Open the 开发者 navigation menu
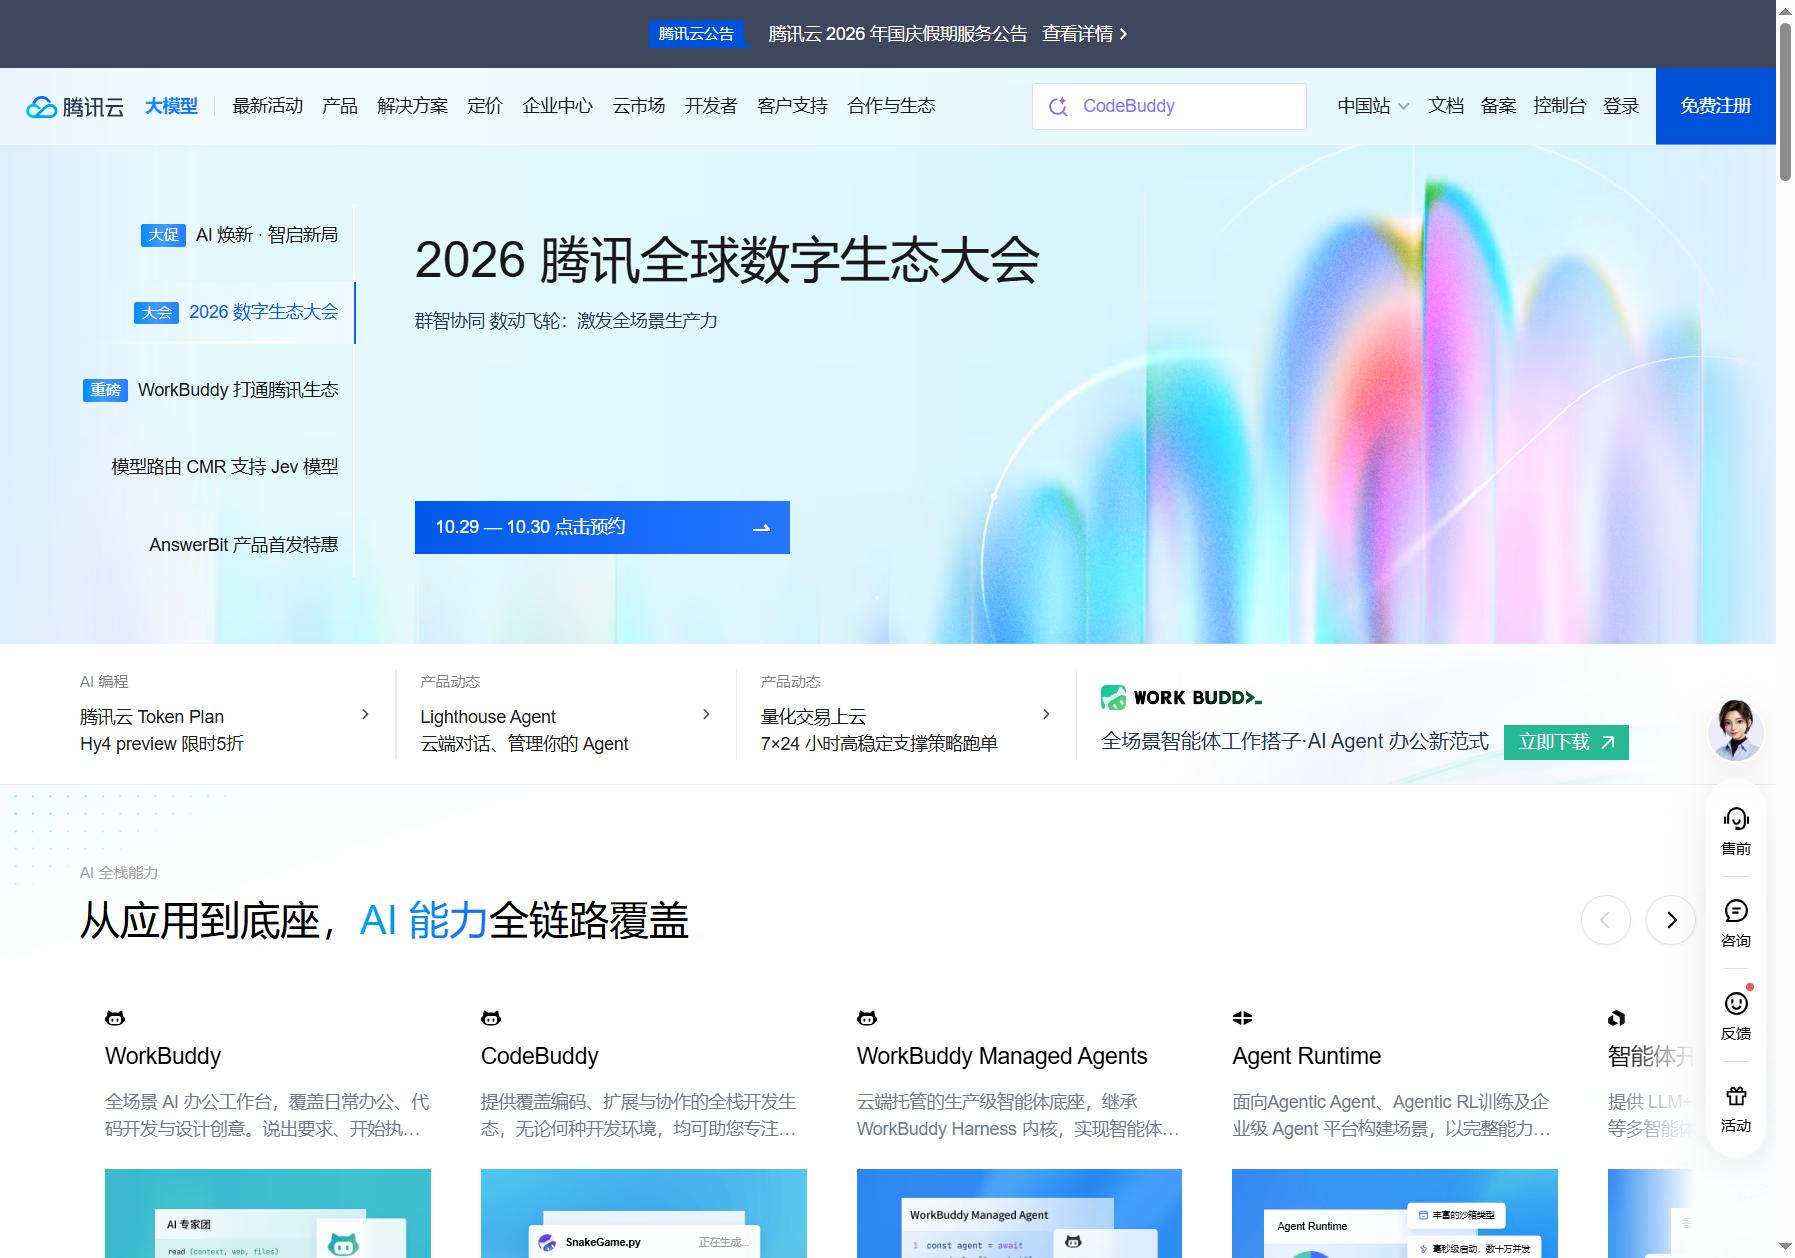This screenshot has width=1795, height=1258. 711,106
